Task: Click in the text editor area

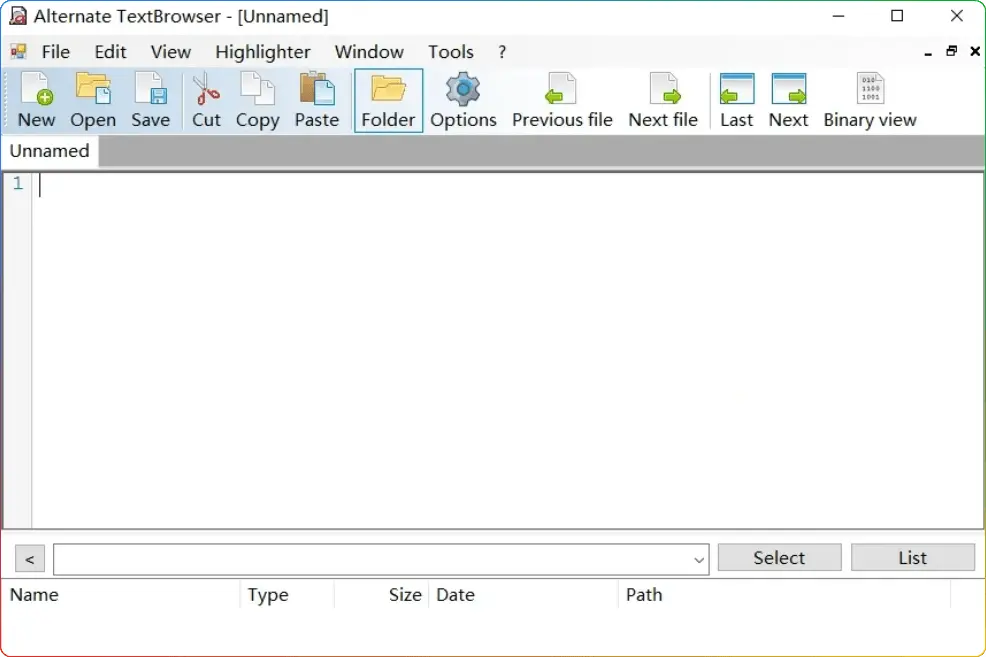Action: point(507,351)
